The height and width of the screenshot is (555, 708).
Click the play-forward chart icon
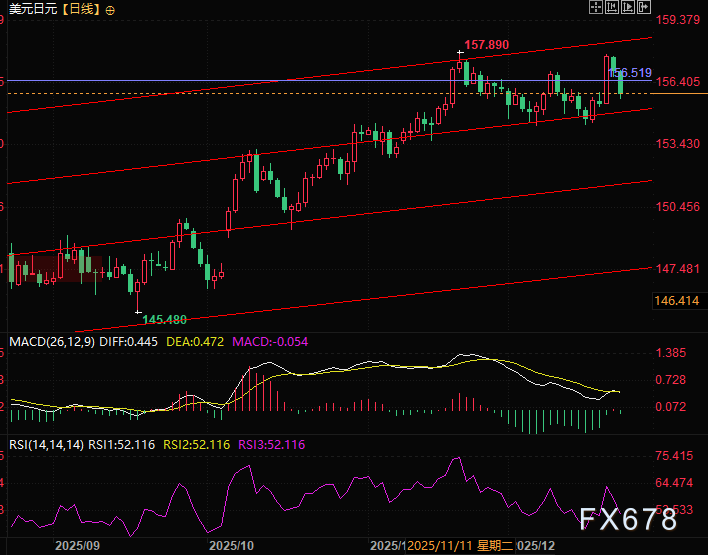[630, 7]
